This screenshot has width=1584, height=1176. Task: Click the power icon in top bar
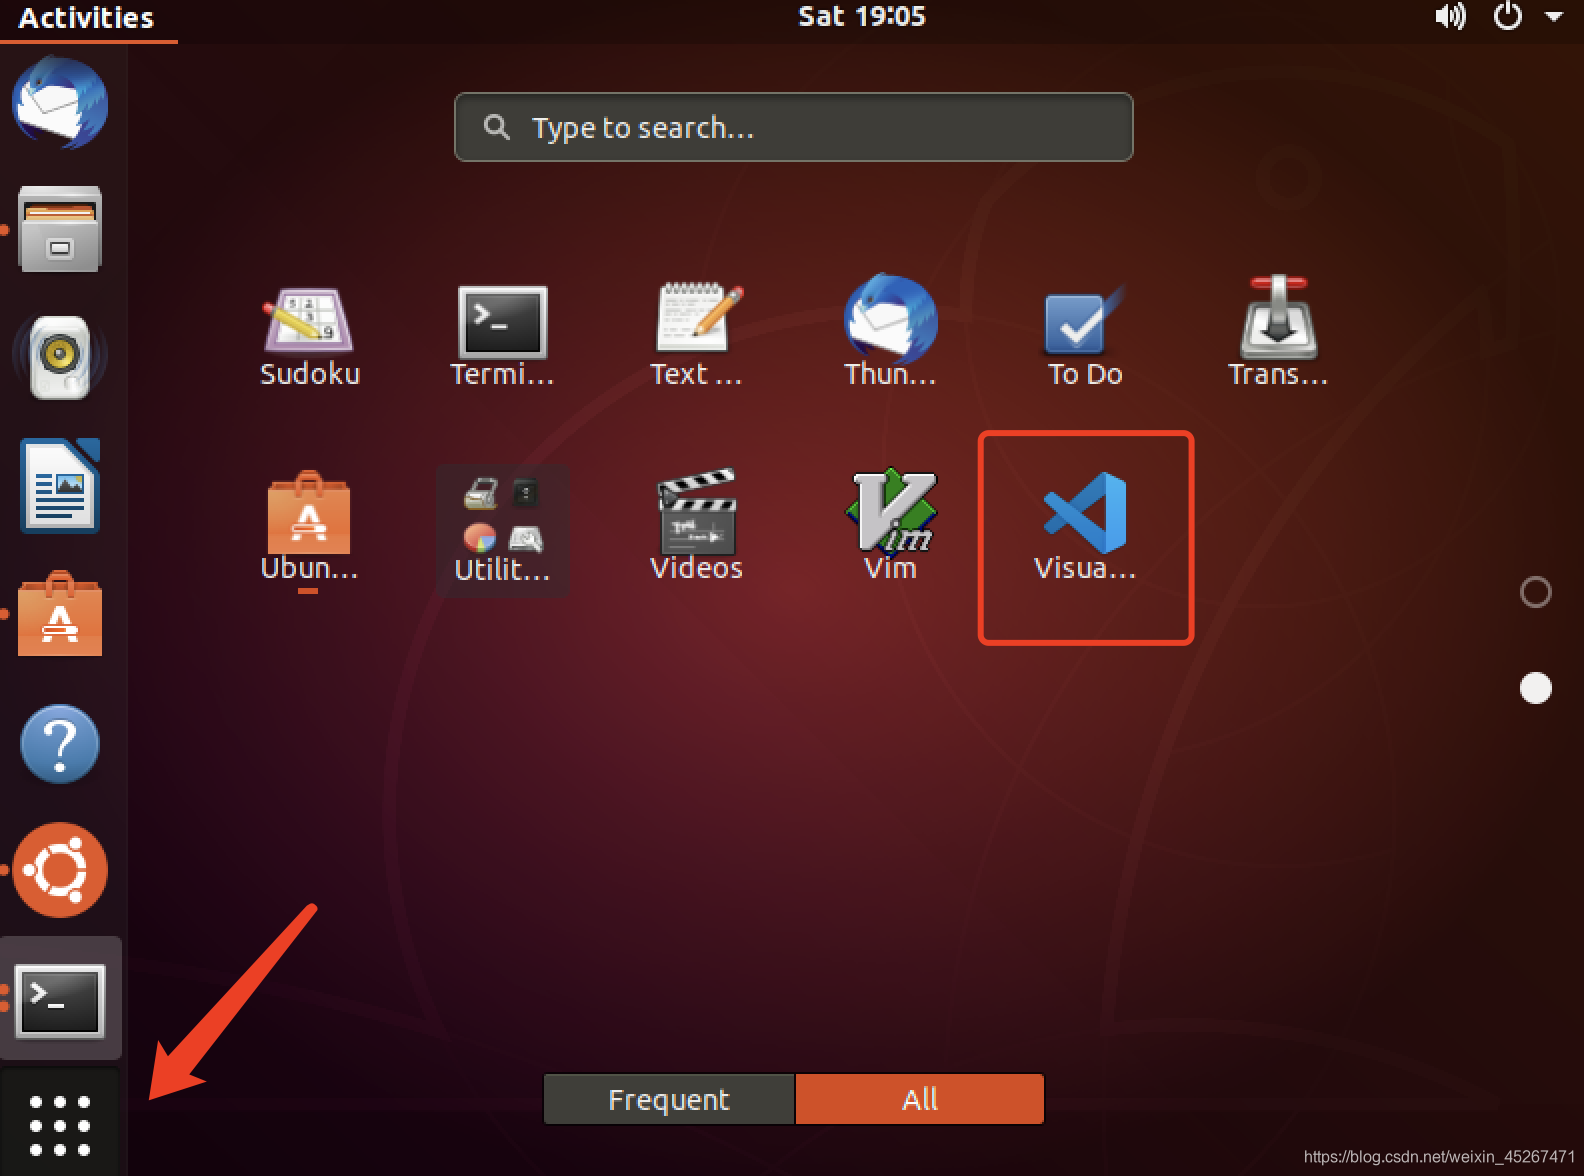pos(1507,16)
